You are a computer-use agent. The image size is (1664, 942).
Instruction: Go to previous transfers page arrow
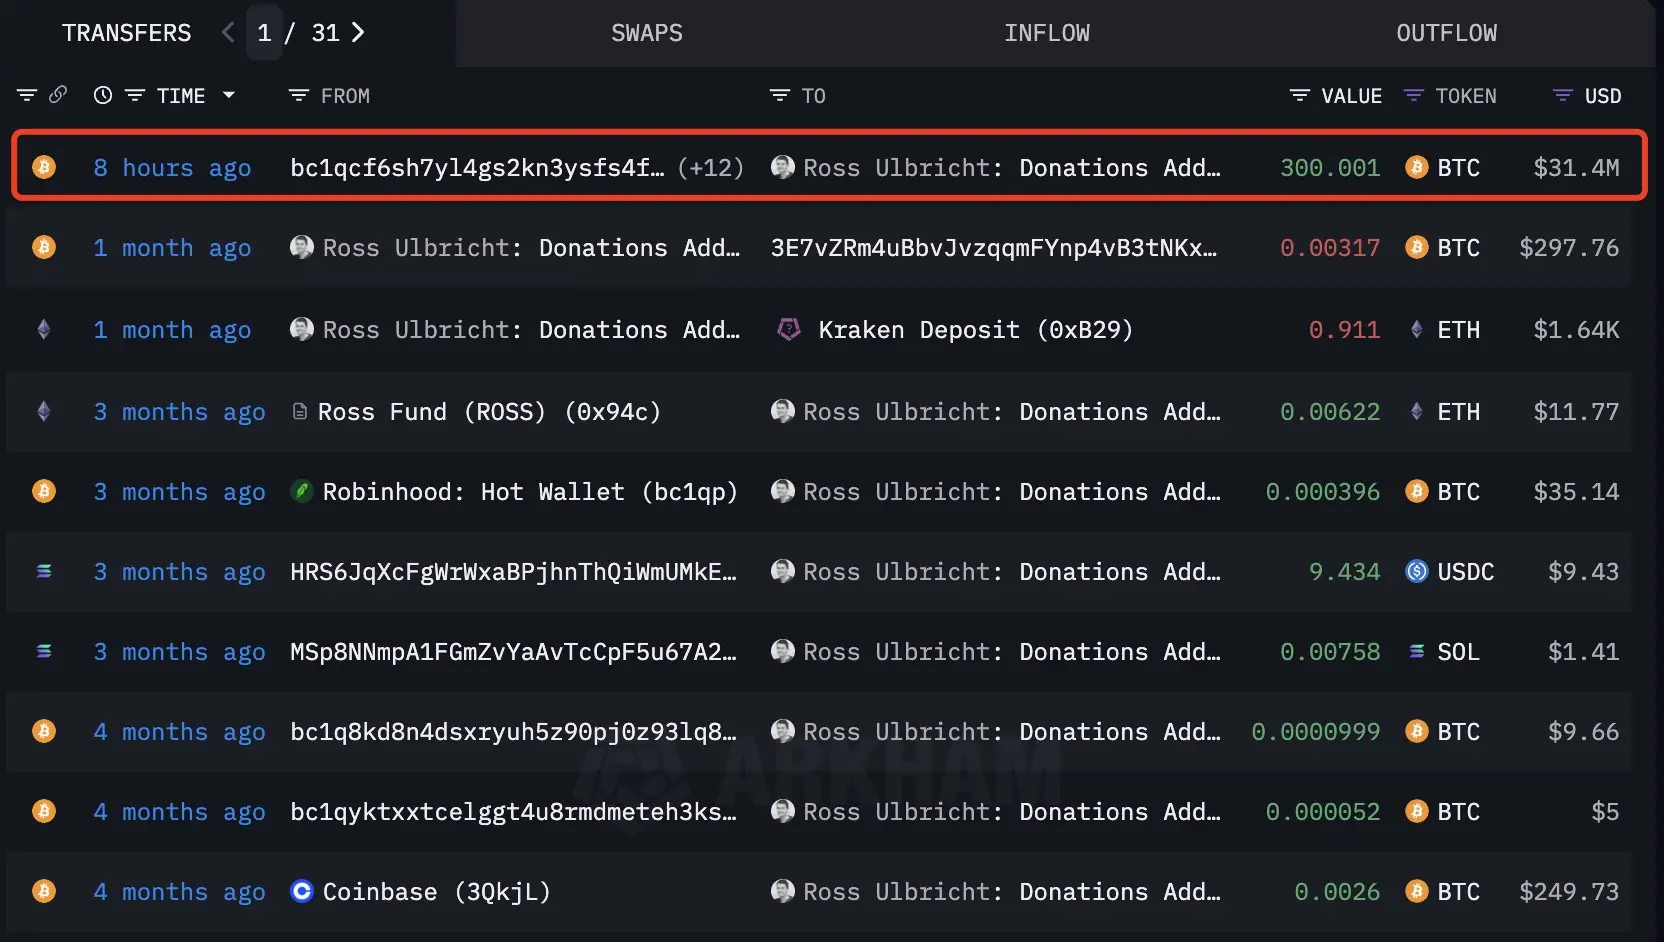228,33
